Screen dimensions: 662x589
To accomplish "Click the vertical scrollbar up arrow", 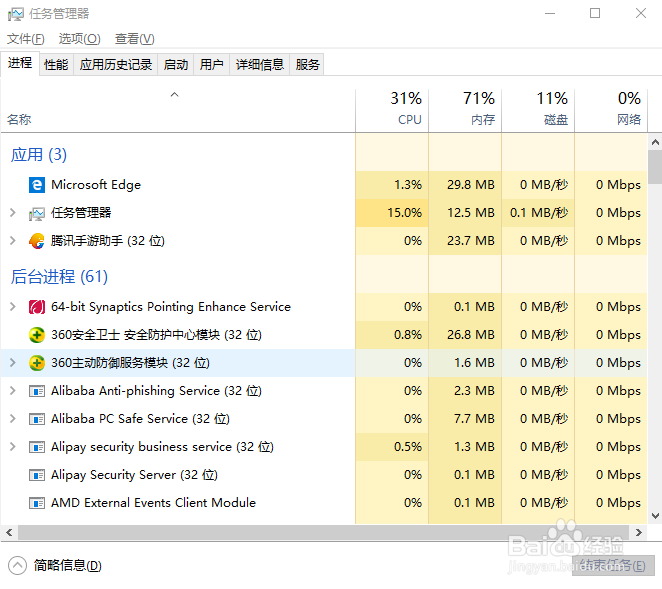I will tap(655, 142).
